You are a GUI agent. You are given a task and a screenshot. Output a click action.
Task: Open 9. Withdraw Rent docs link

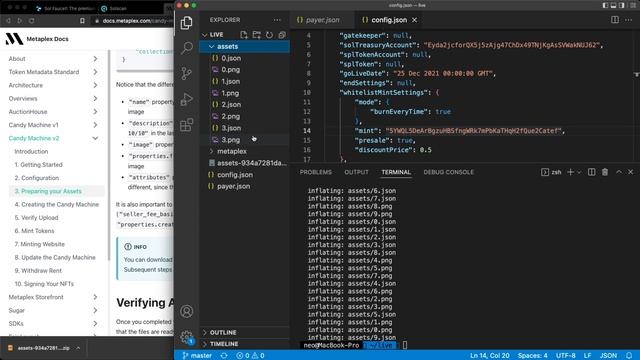click(x=38, y=271)
